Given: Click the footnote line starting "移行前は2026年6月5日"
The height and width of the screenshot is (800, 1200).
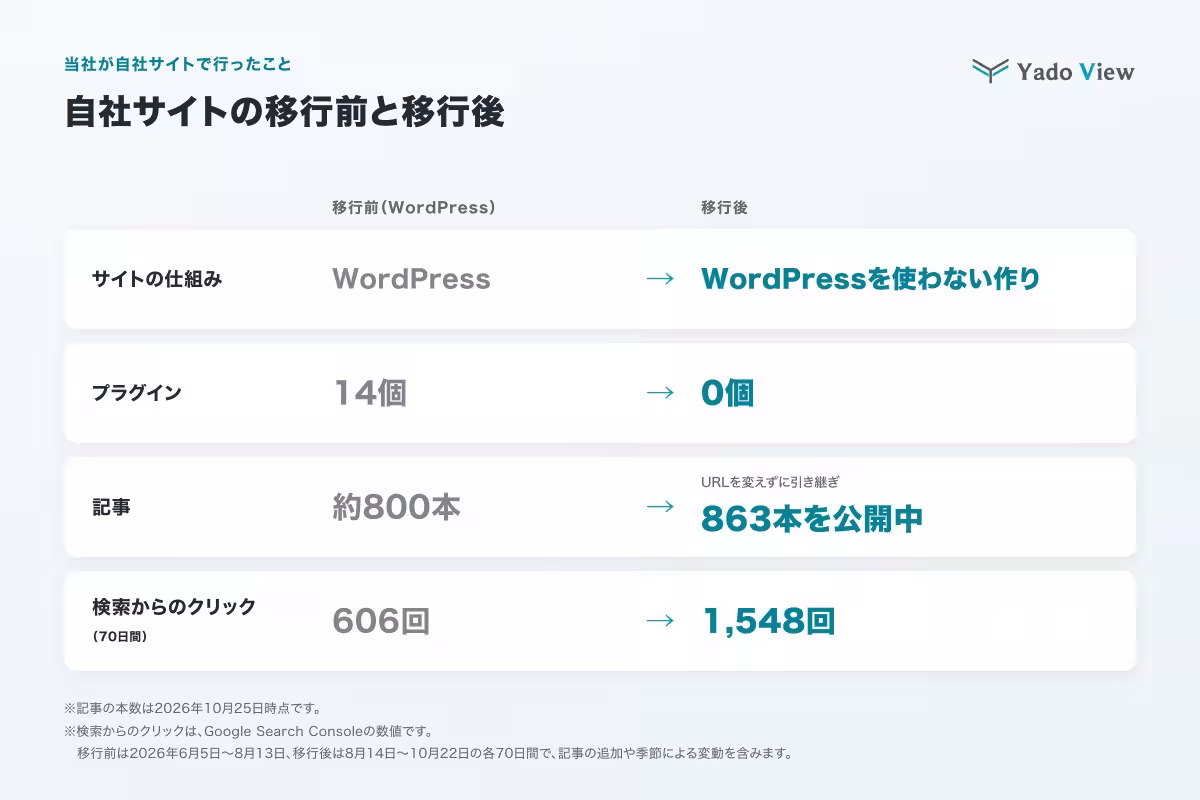Looking at the screenshot, I should coord(435,753).
